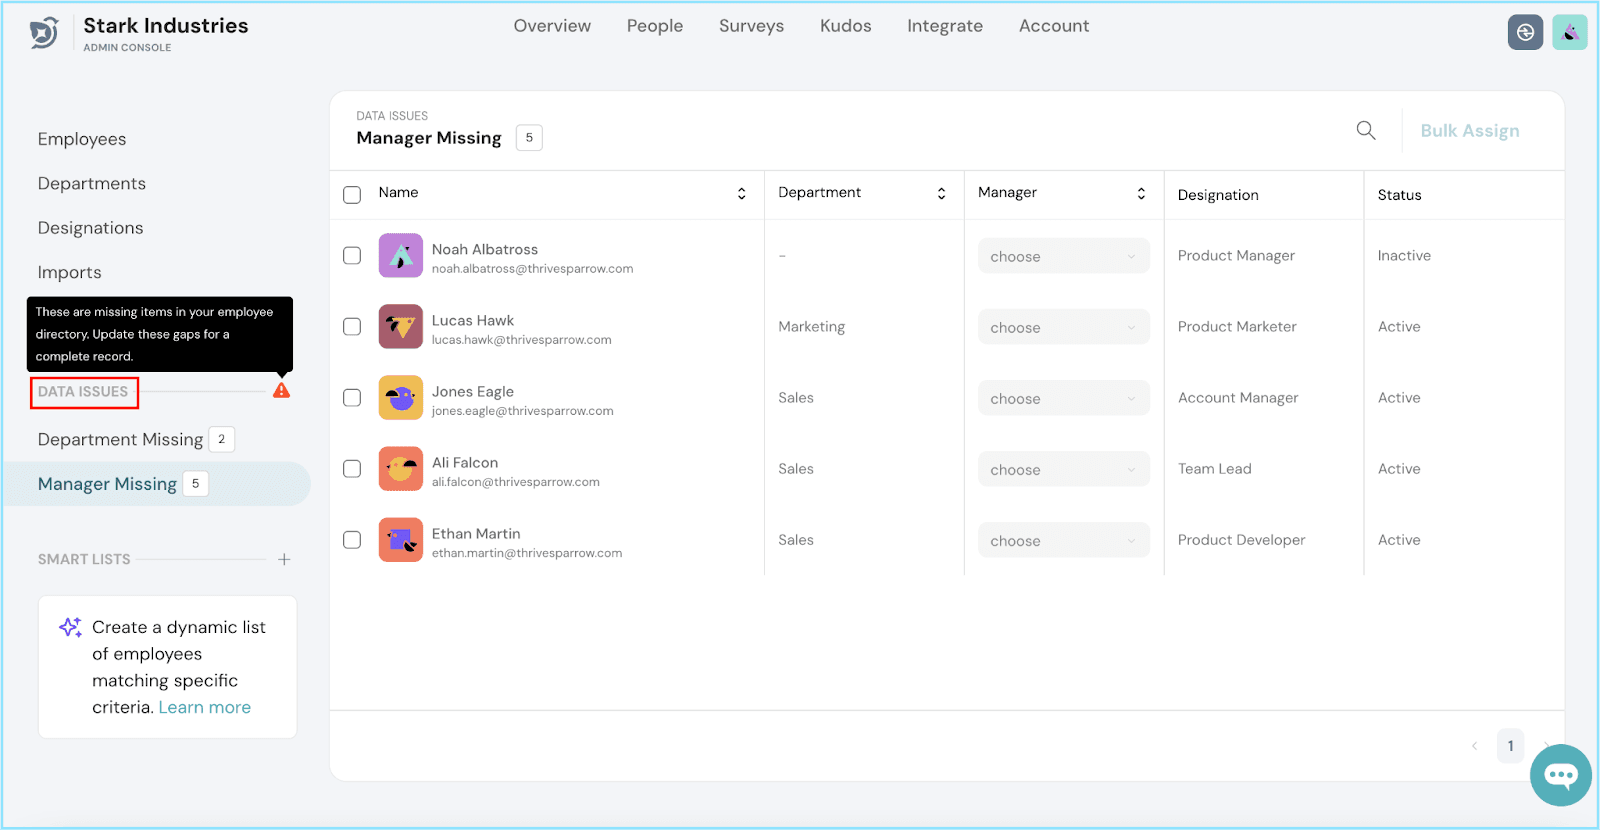Click Noah Albatross avatar
The height and width of the screenshot is (830, 1600).
coord(401,255)
